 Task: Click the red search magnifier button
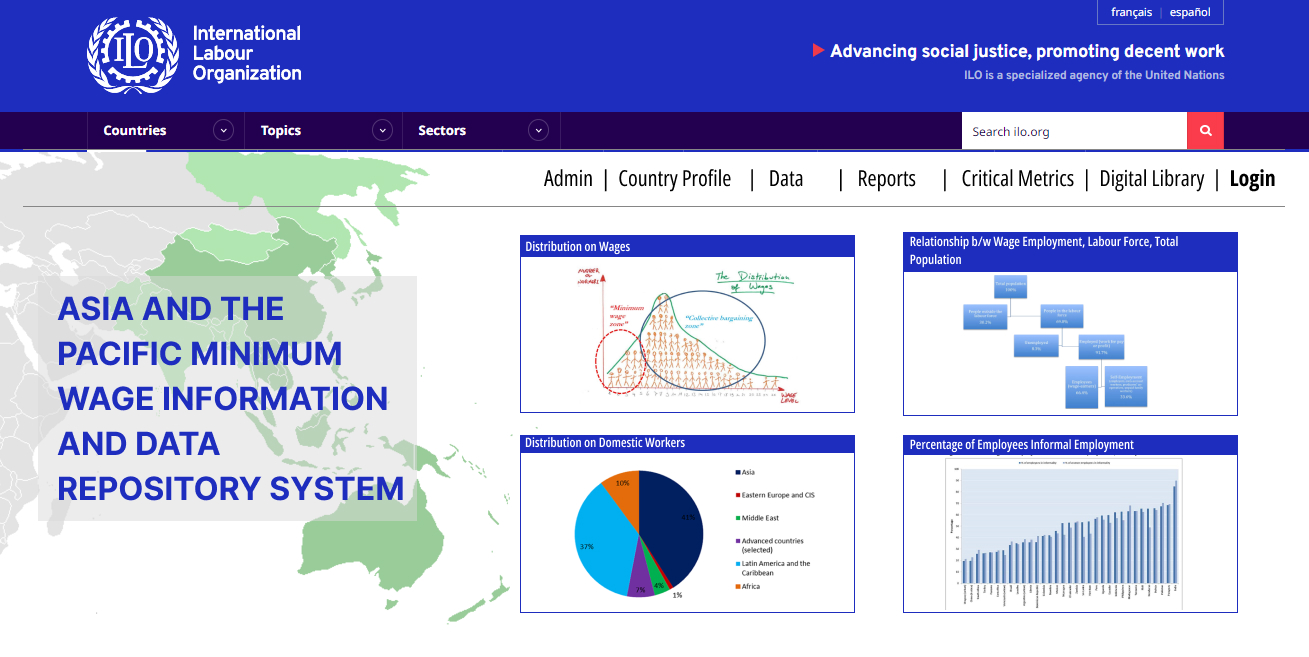[x=1205, y=131]
